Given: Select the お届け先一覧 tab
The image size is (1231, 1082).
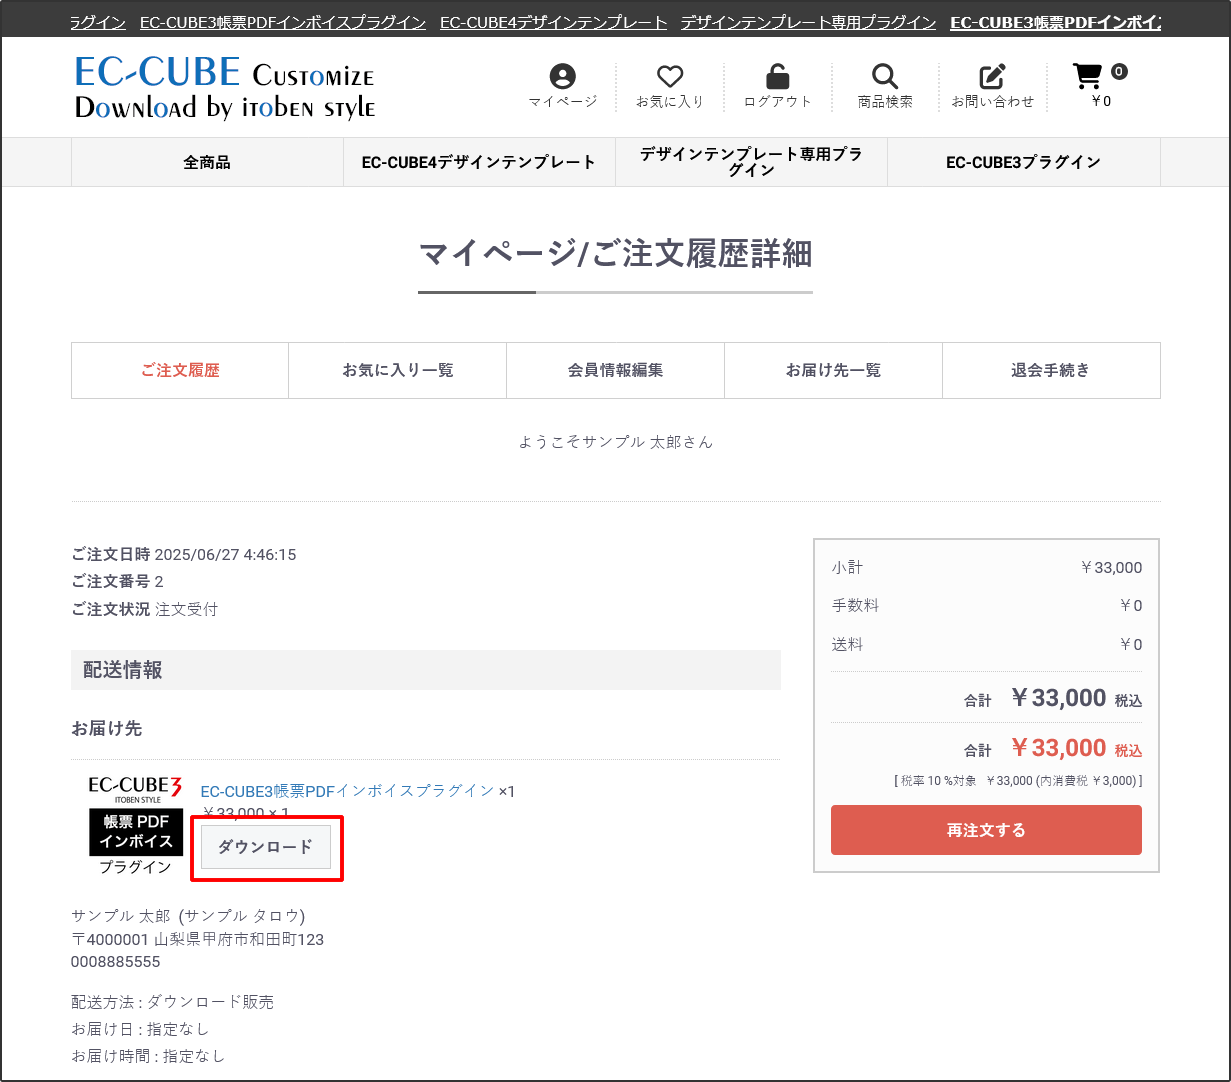Looking at the screenshot, I should pyautogui.click(x=833, y=370).
